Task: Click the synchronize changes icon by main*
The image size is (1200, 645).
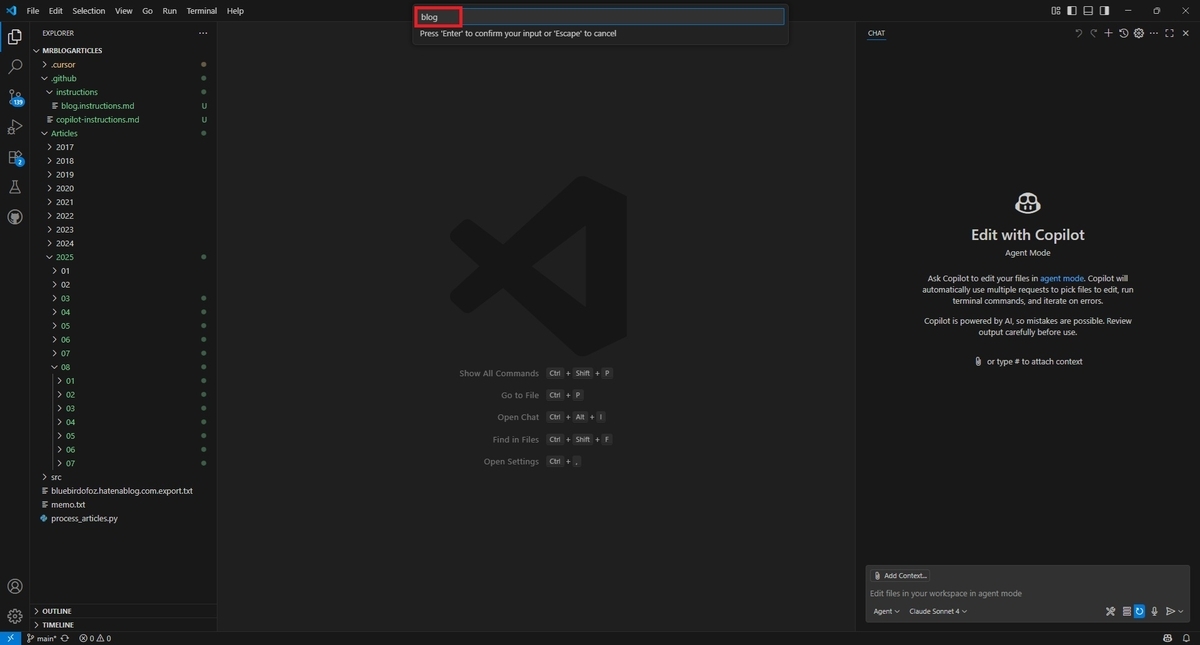Action: [x=66, y=638]
